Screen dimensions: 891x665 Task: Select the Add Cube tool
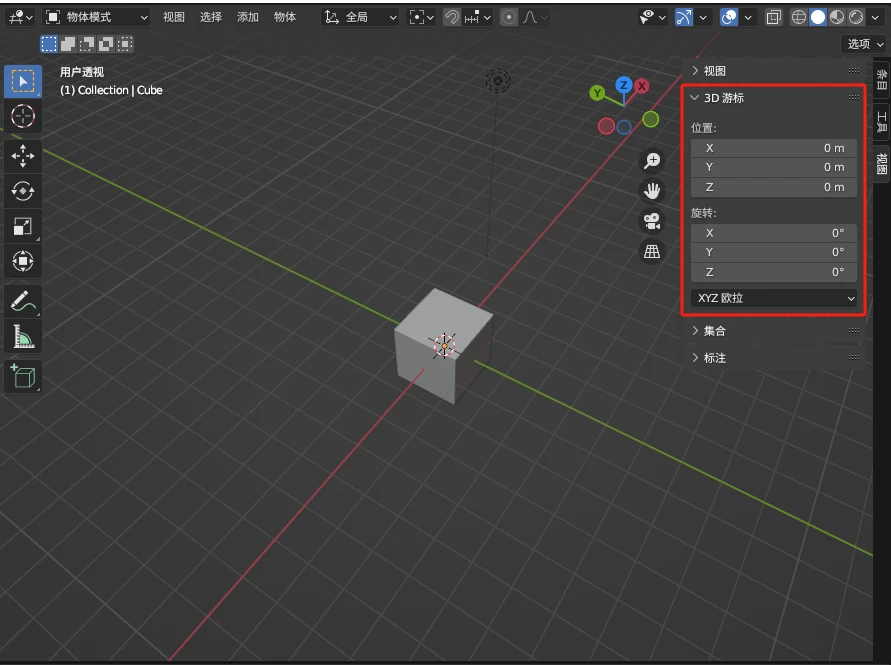23,376
